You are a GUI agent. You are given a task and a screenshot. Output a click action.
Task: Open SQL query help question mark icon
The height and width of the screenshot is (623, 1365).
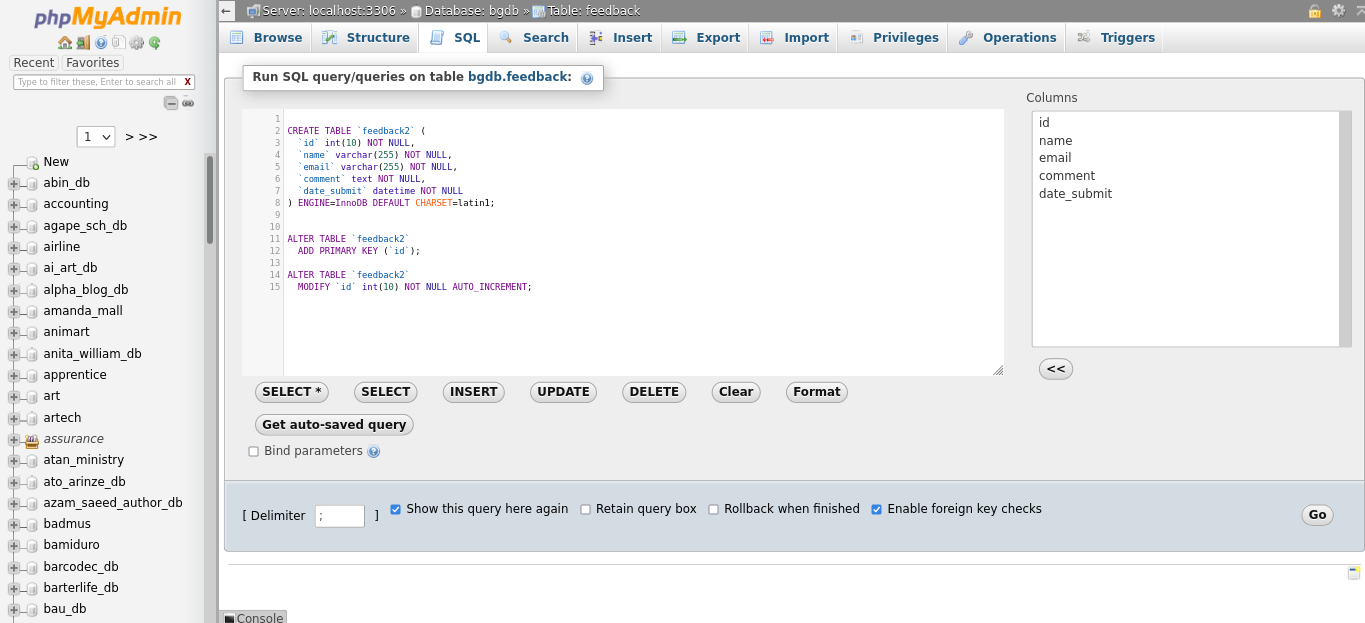coord(587,78)
